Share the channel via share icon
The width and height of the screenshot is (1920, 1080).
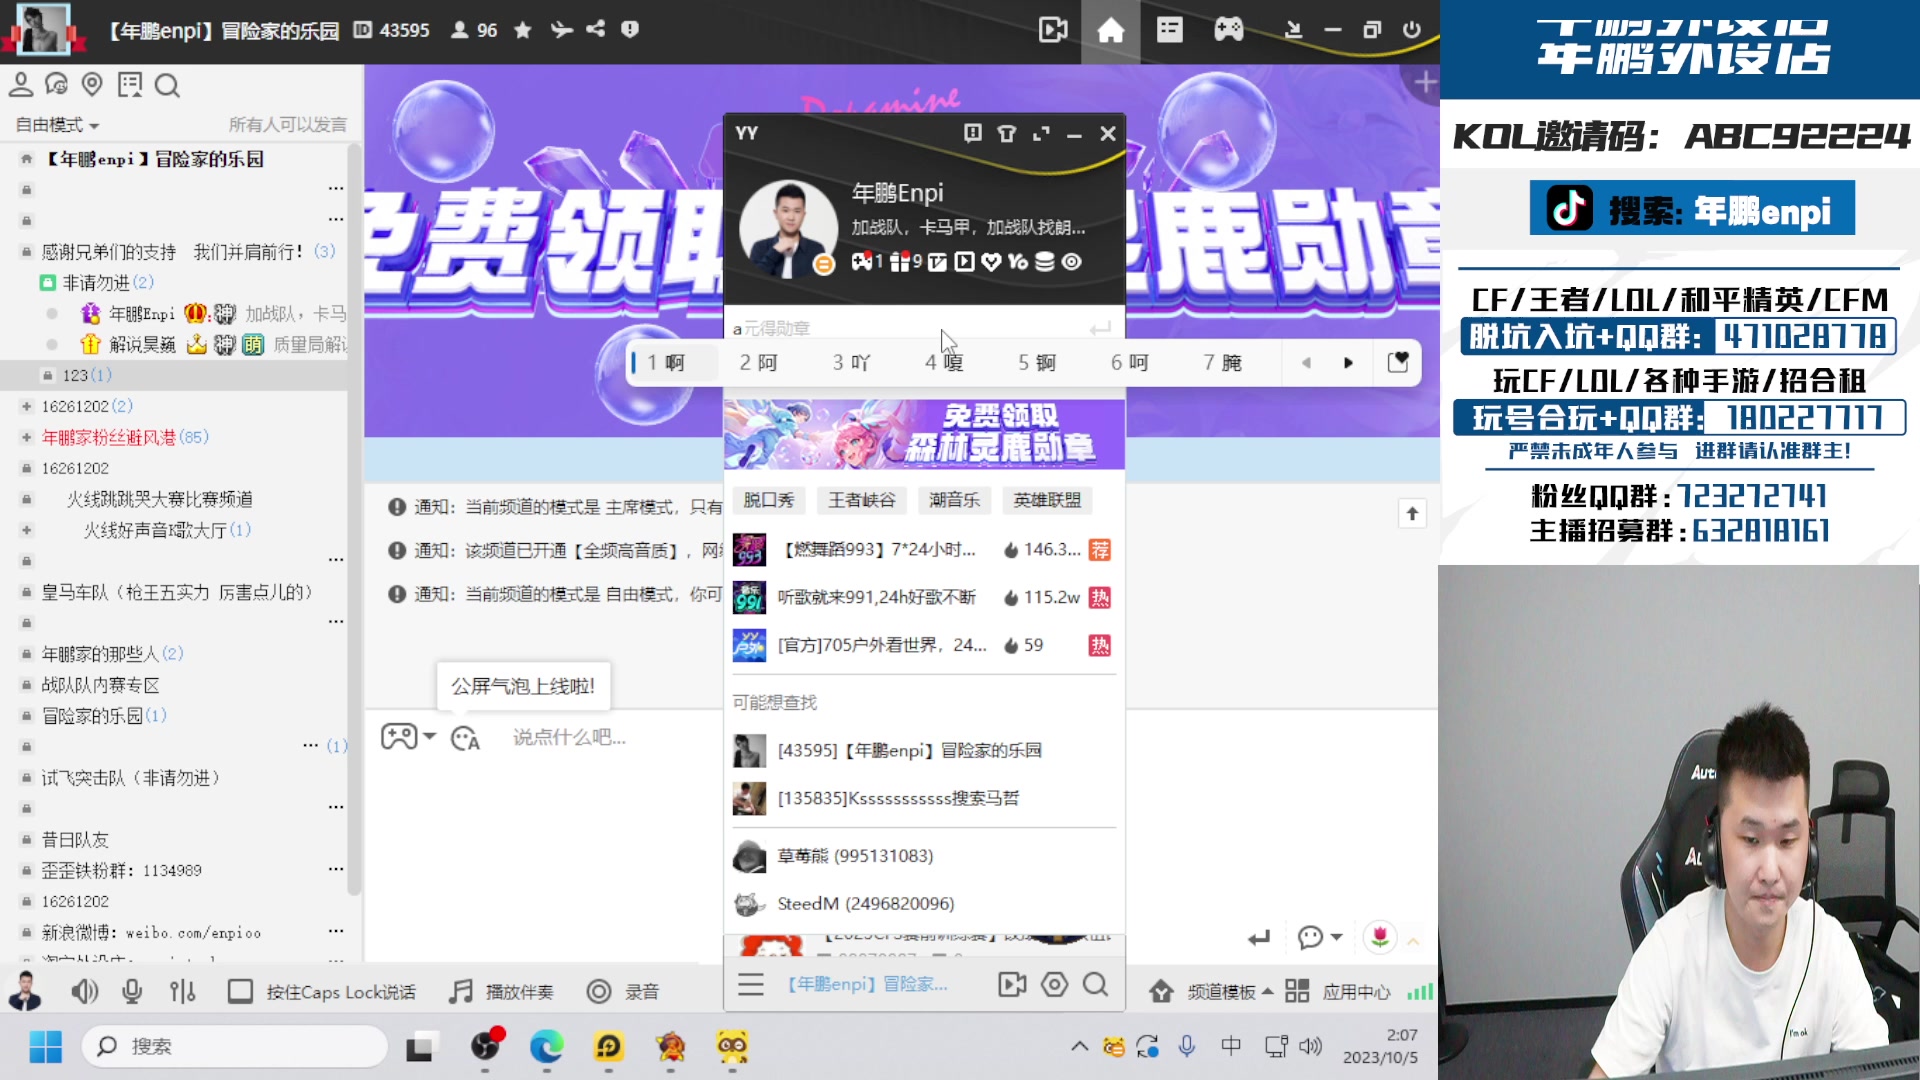596,29
